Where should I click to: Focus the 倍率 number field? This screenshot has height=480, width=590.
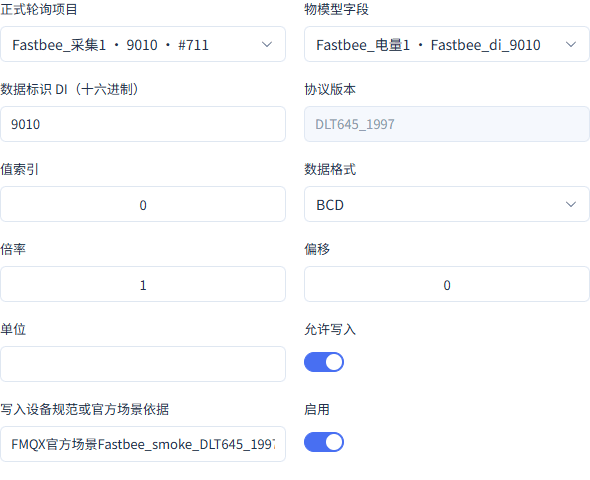(x=143, y=284)
